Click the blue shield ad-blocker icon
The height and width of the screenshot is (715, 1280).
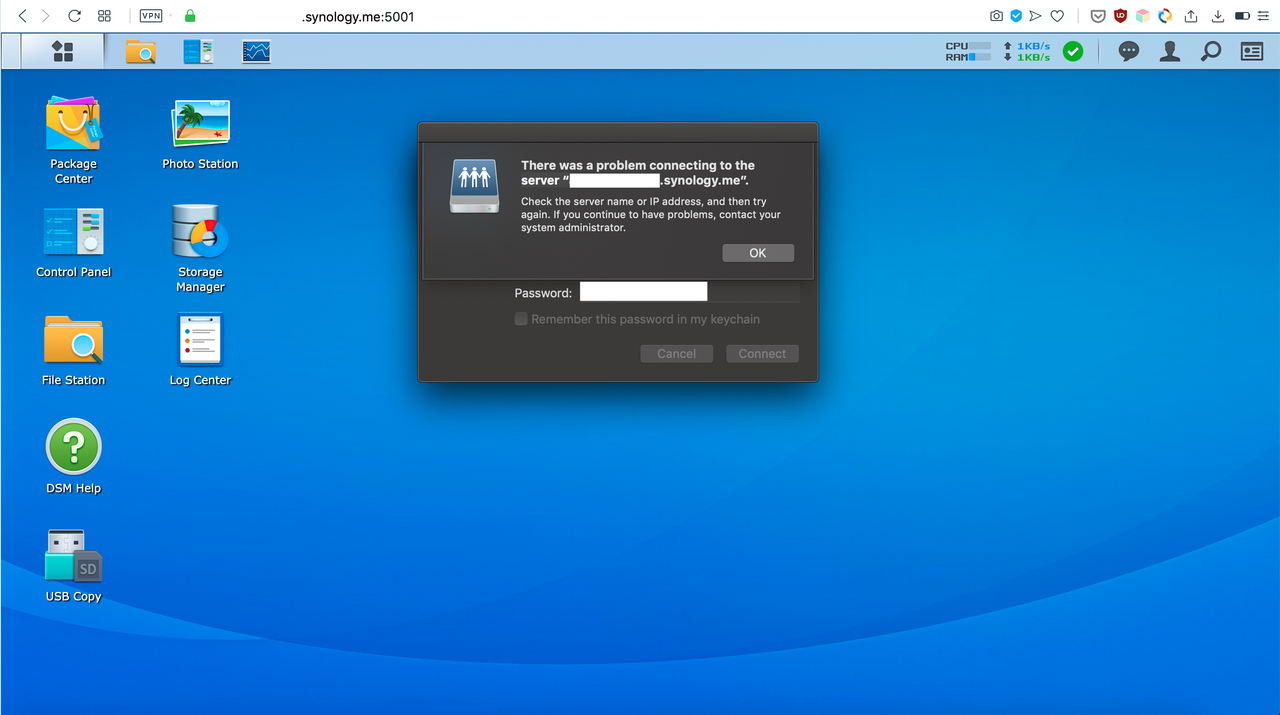pyautogui.click(x=1016, y=16)
